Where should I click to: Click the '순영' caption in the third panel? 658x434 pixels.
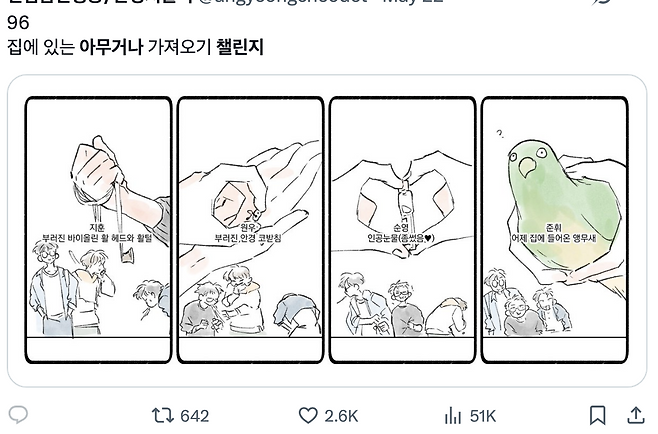[x=401, y=228]
